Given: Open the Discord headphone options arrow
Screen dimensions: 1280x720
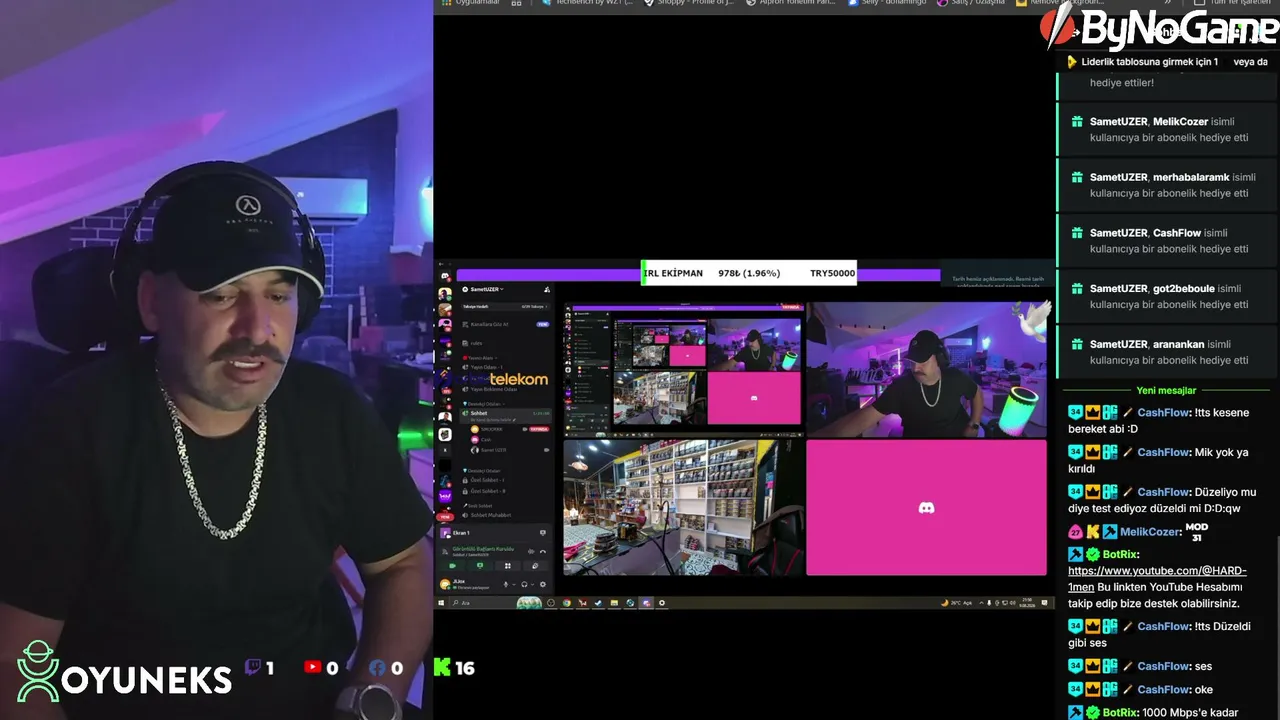Looking at the screenshot, I should tap(531, 584).
